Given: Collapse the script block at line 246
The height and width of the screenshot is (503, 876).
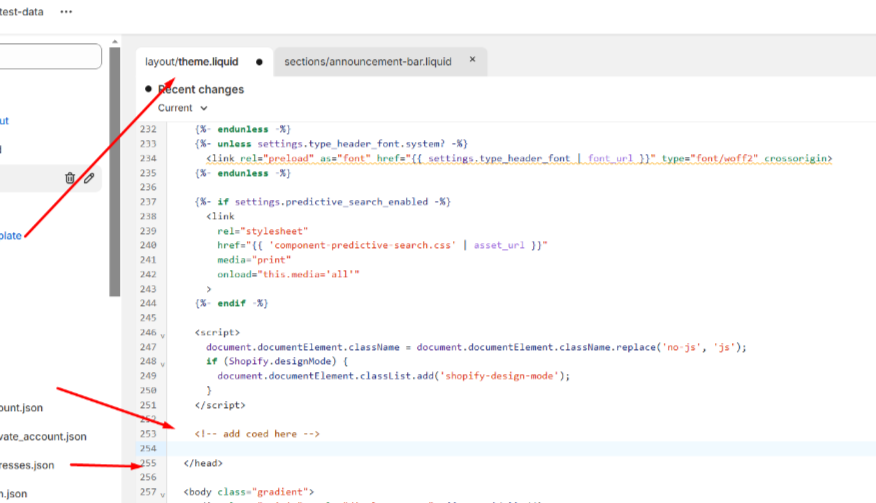Looking at the screenshot, I should click(x=163, y=336).
